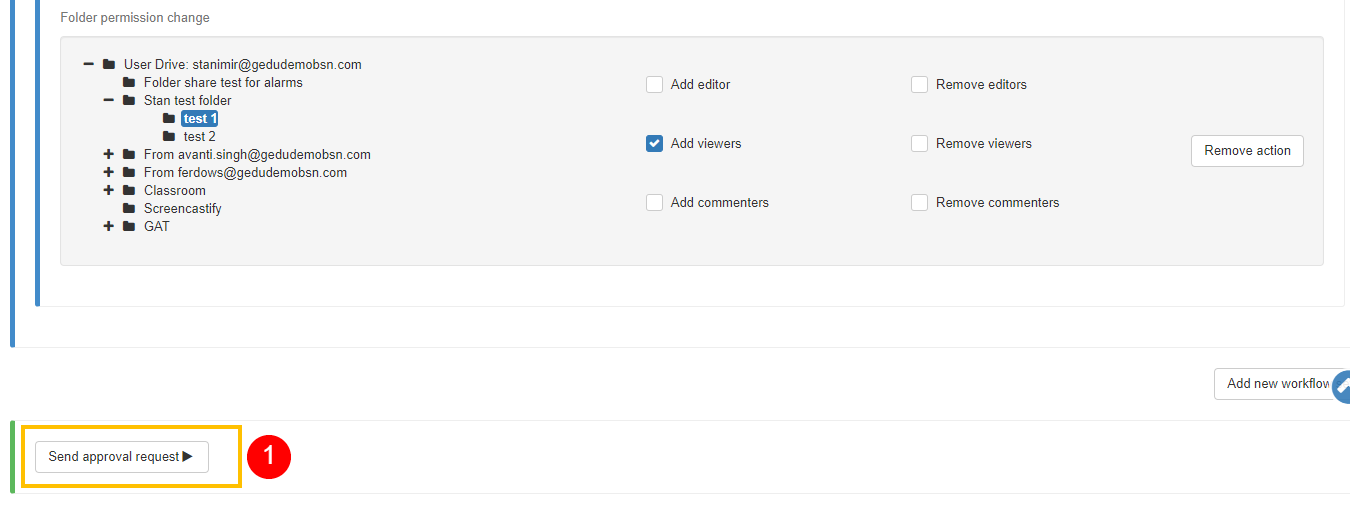Screen dimensions: 1350x509
Task: Collapse the User Drive tree root
Action: coord(89,65)
